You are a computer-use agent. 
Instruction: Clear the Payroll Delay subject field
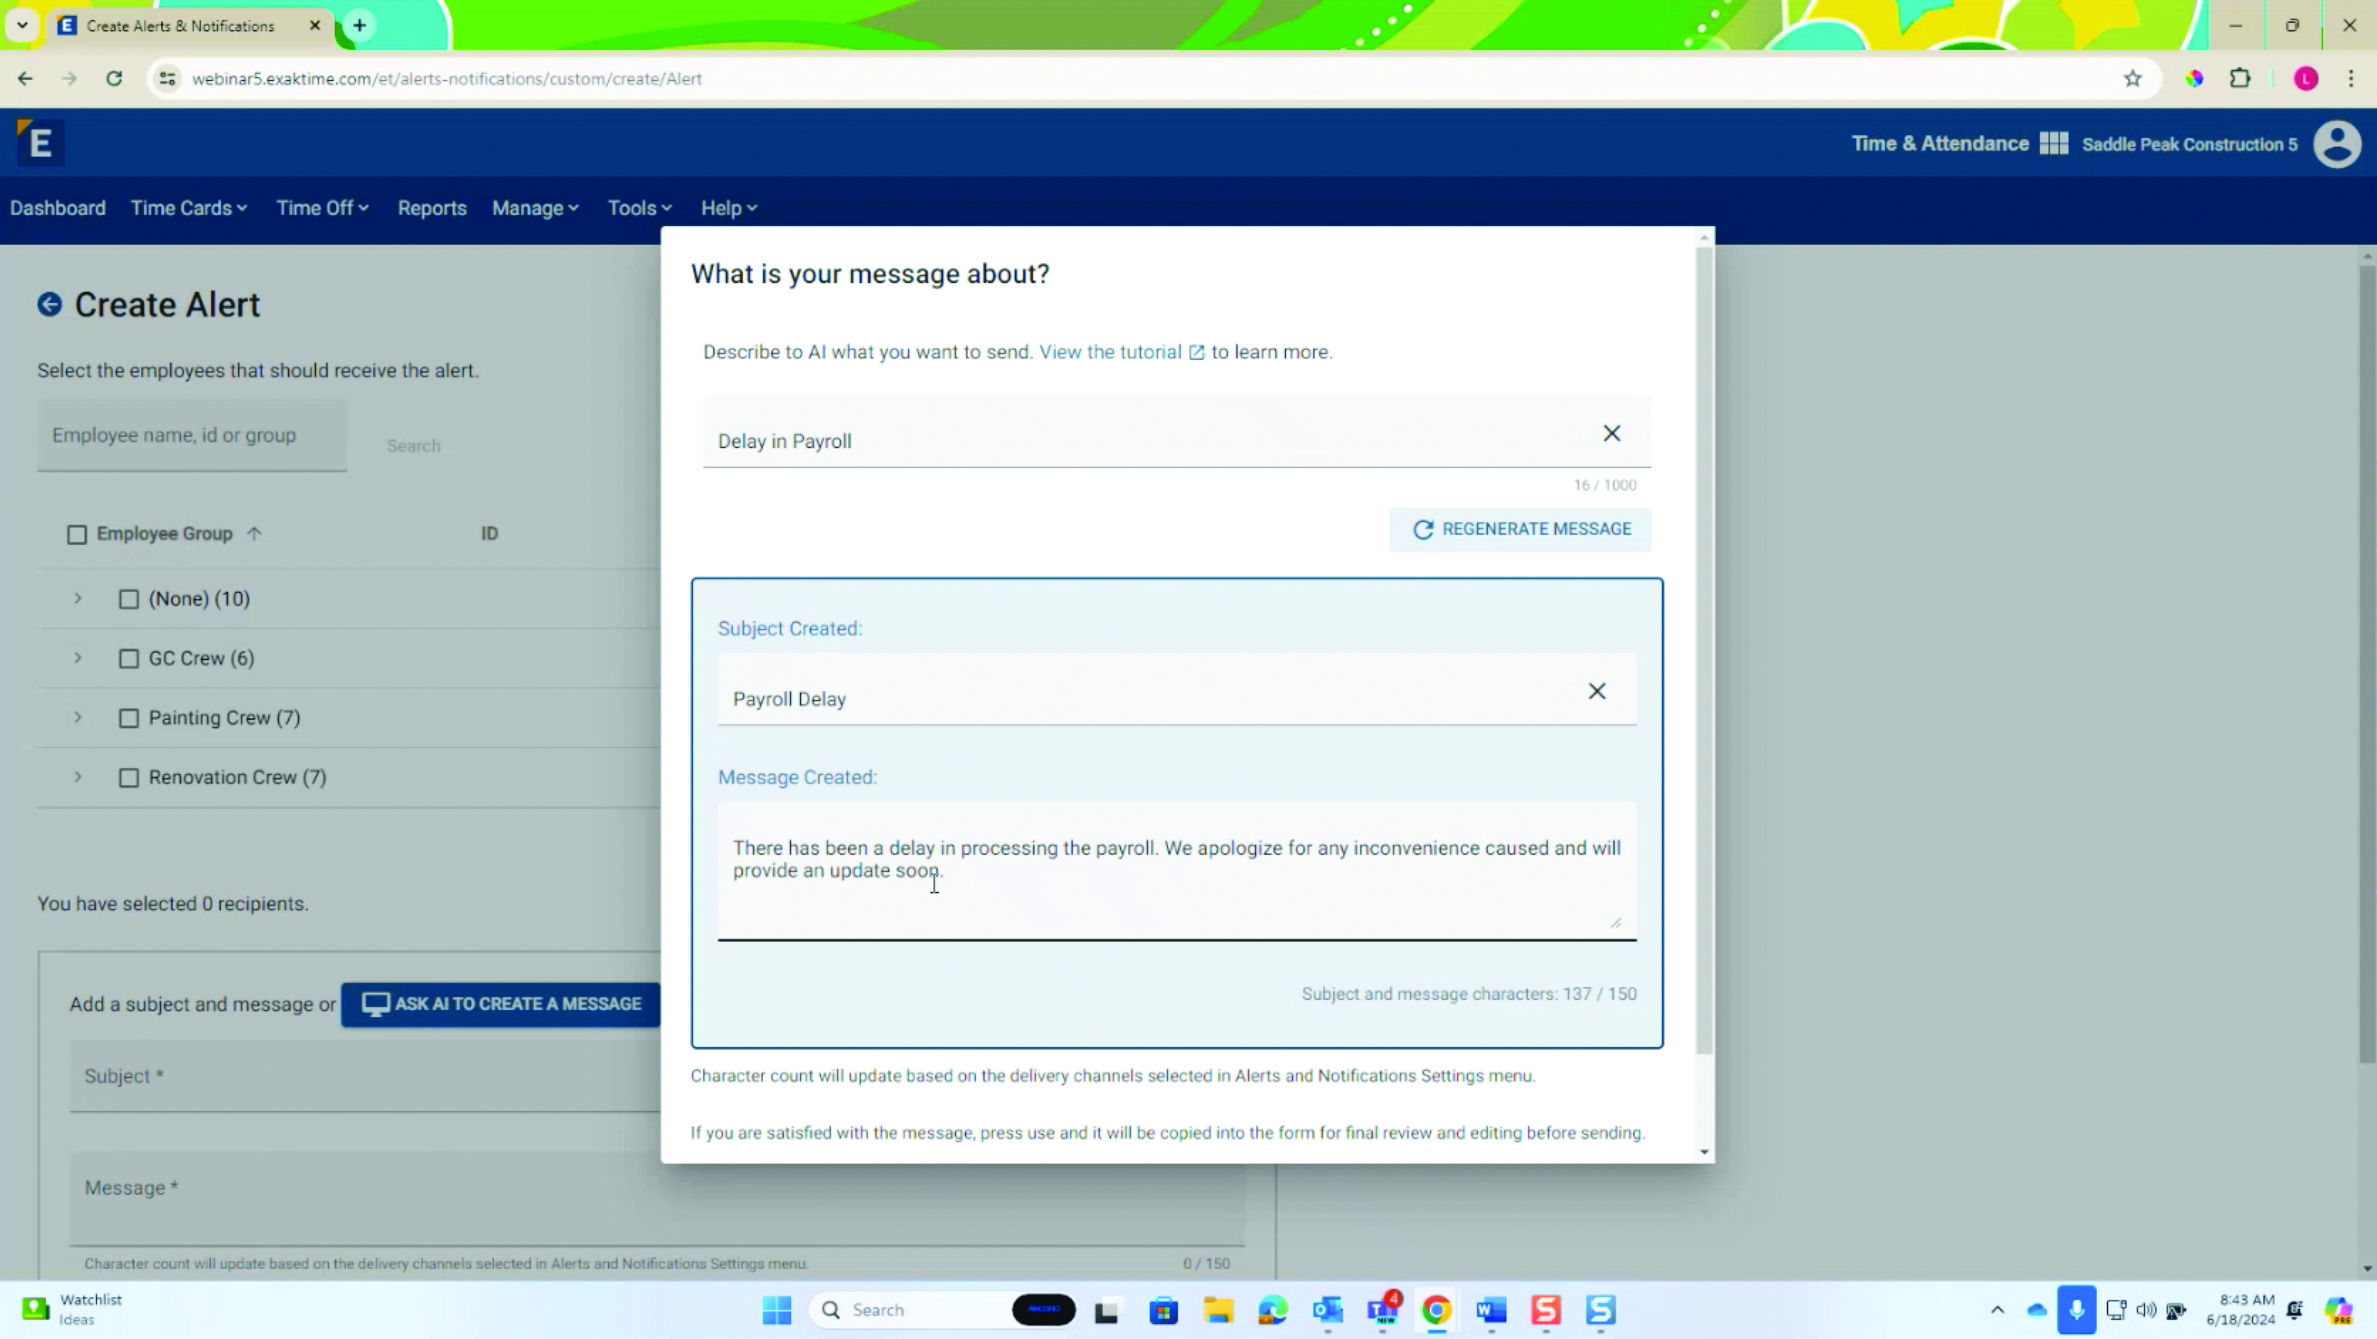1596,691
